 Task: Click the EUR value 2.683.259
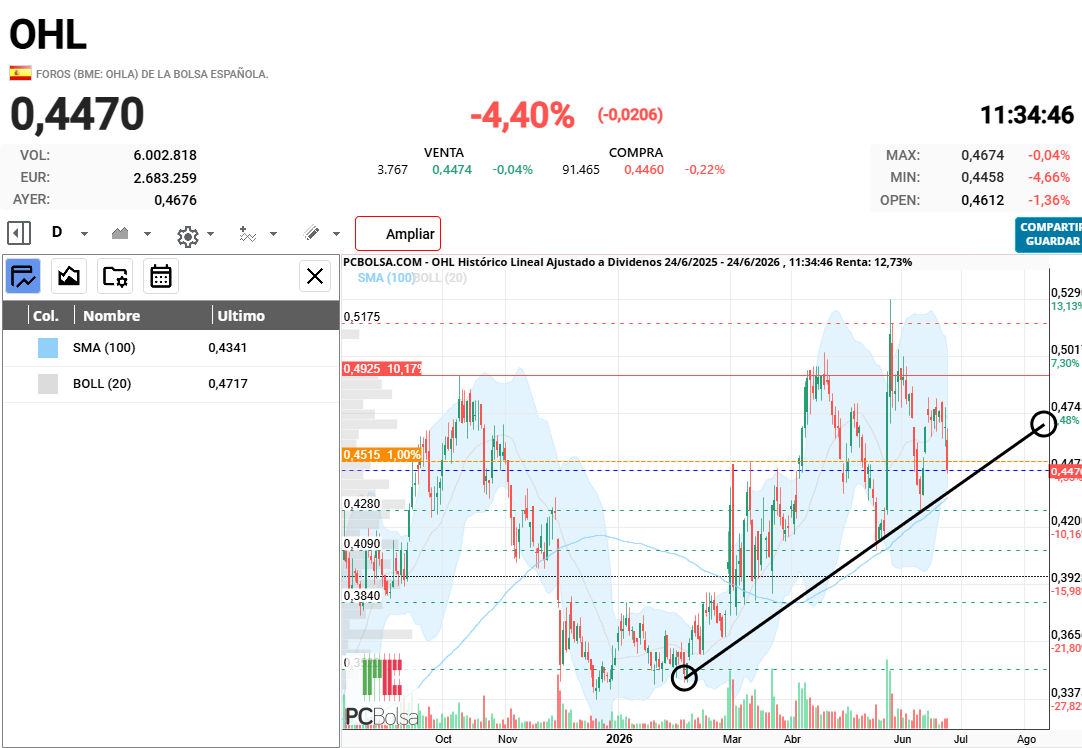click(x=165, y=178)
